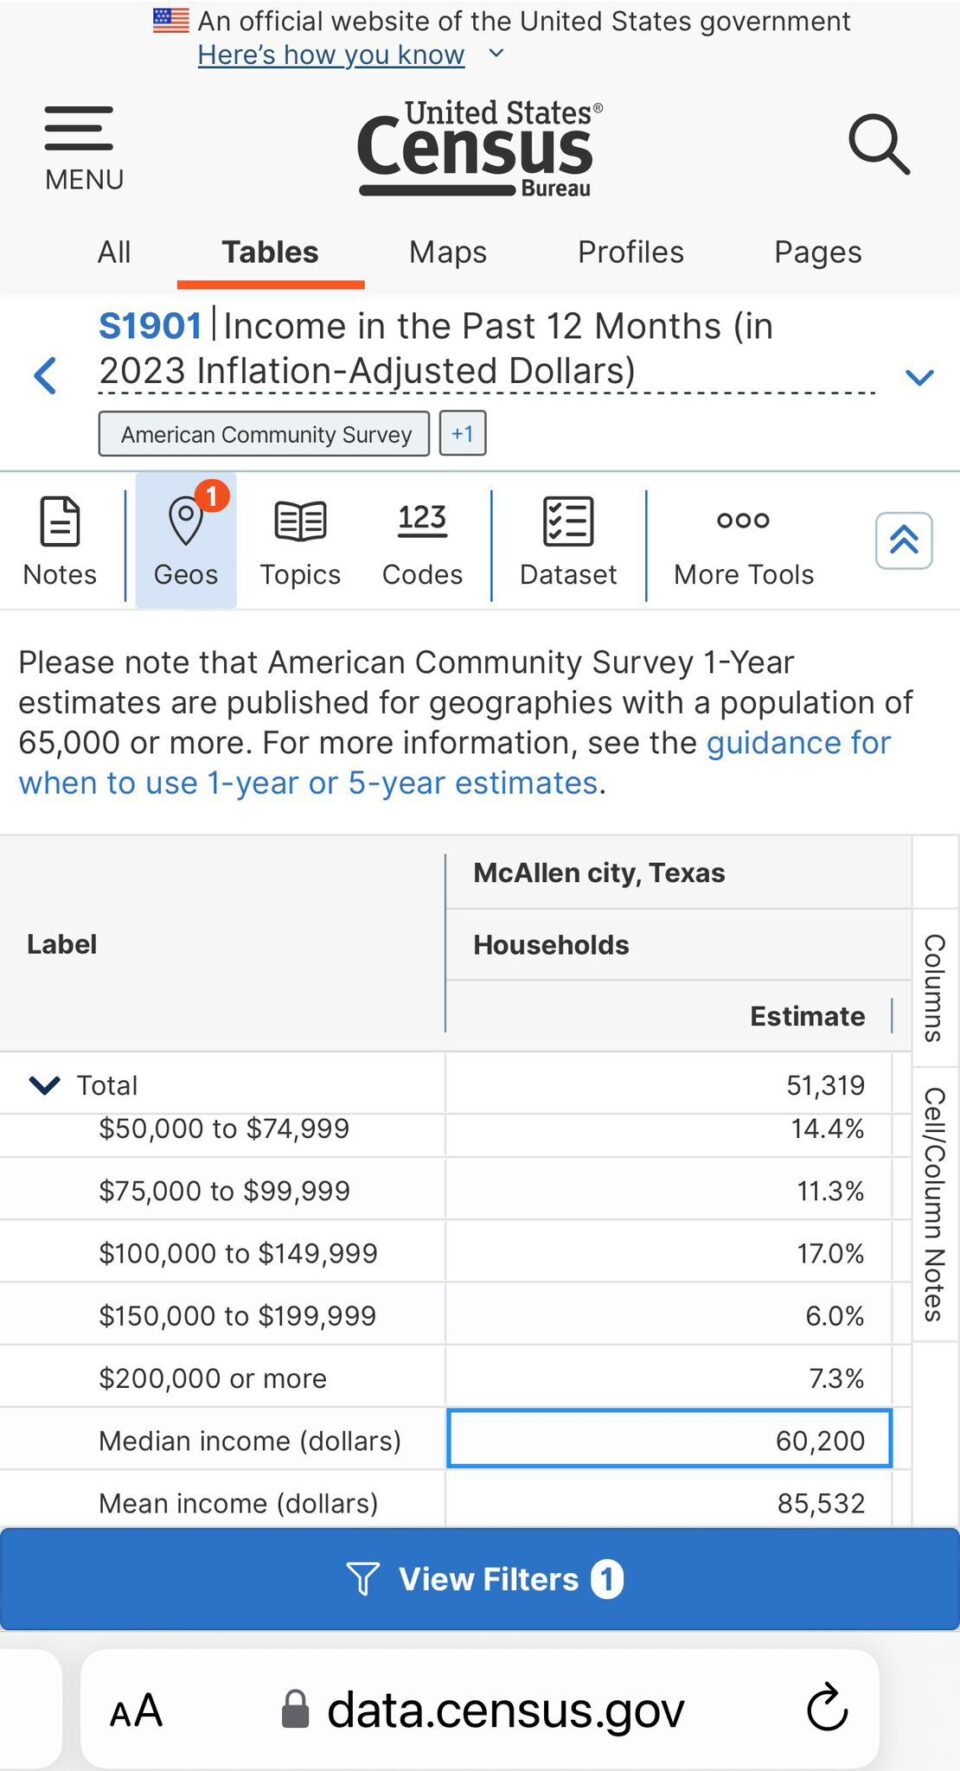This screenshot has height=1771, width=960.
Task: Switch to the Pages tab
Action: [x=818, y=252]
